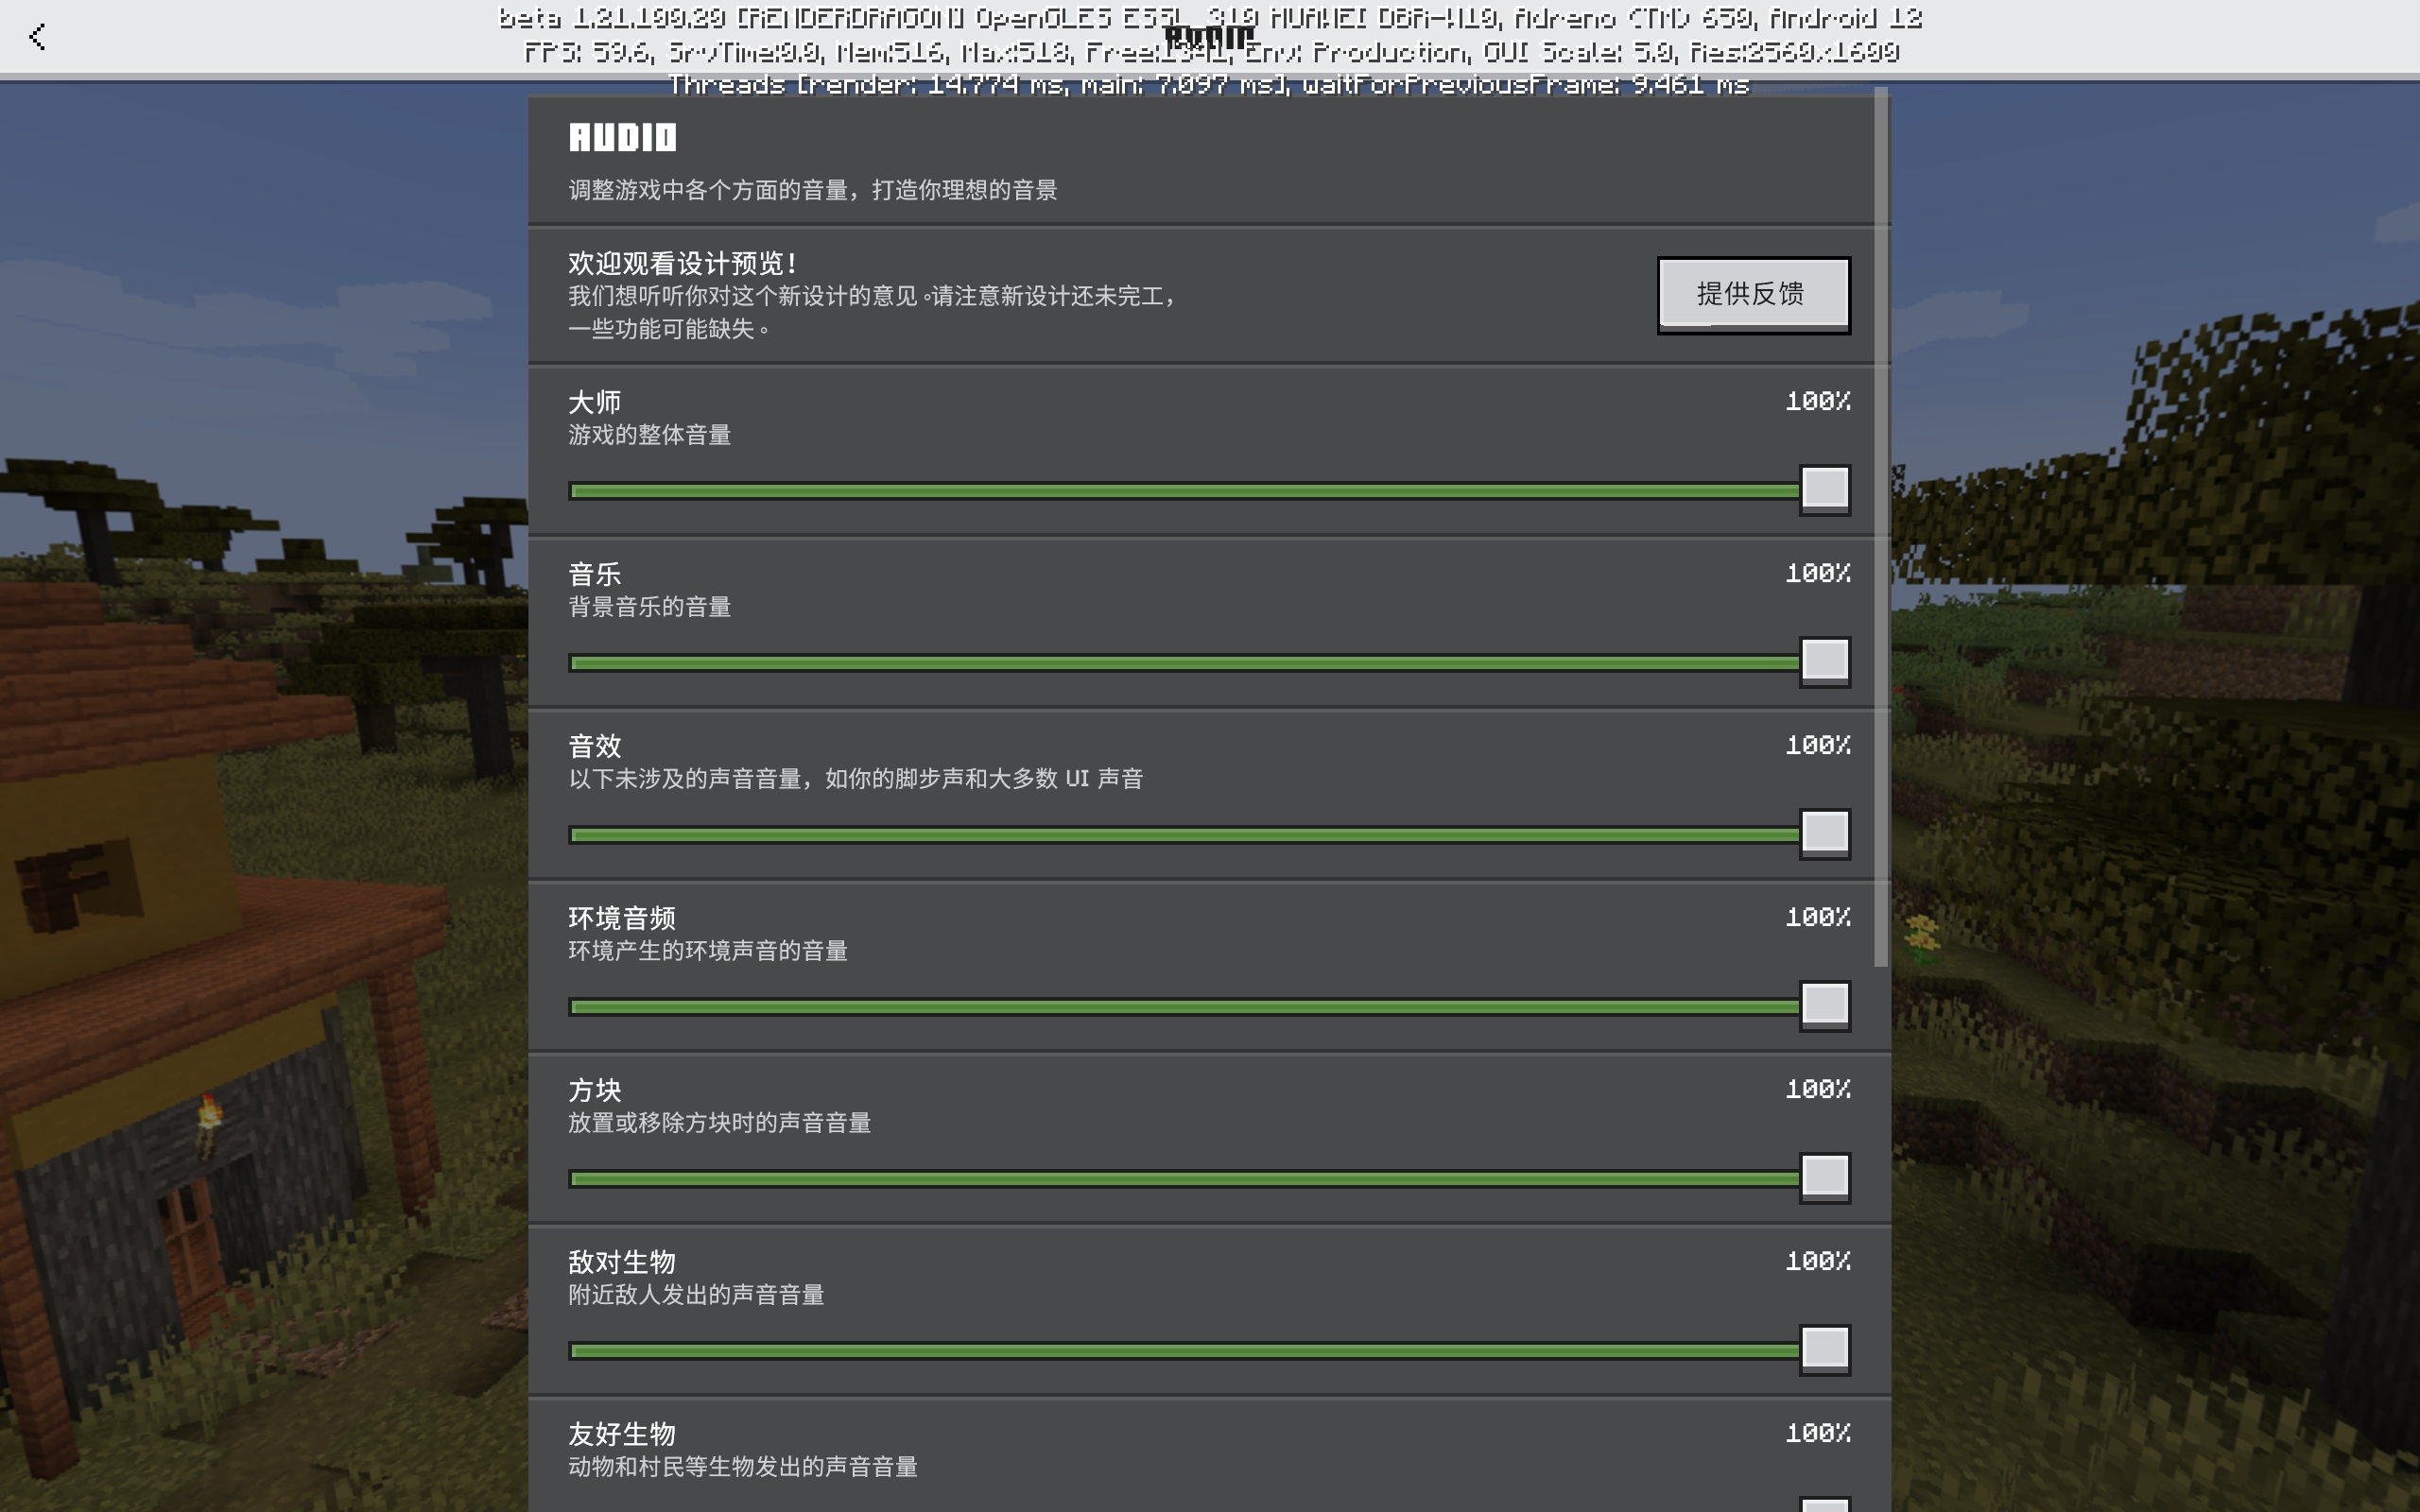Click the 大师 master volume slider handle
Screen dimensions: 2420x1512
pos(1824,489)
